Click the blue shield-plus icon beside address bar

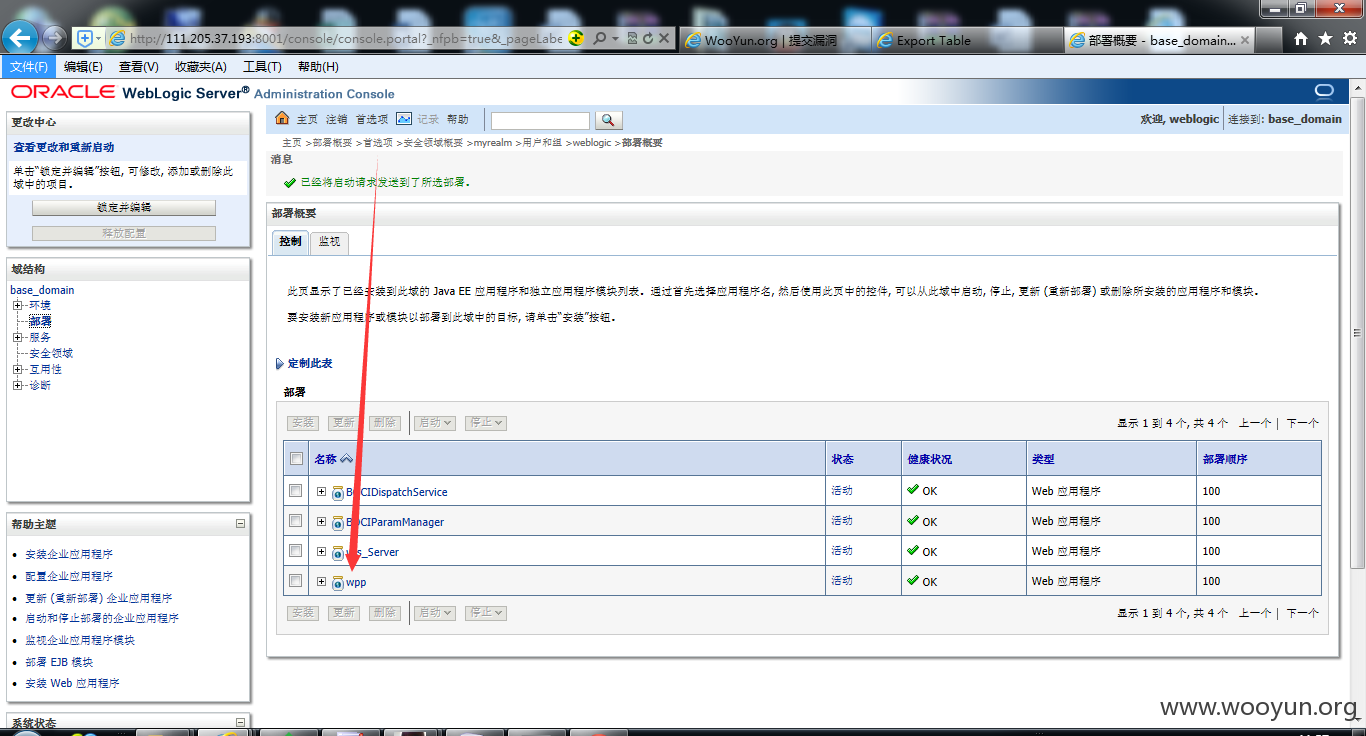coord(85,38)
